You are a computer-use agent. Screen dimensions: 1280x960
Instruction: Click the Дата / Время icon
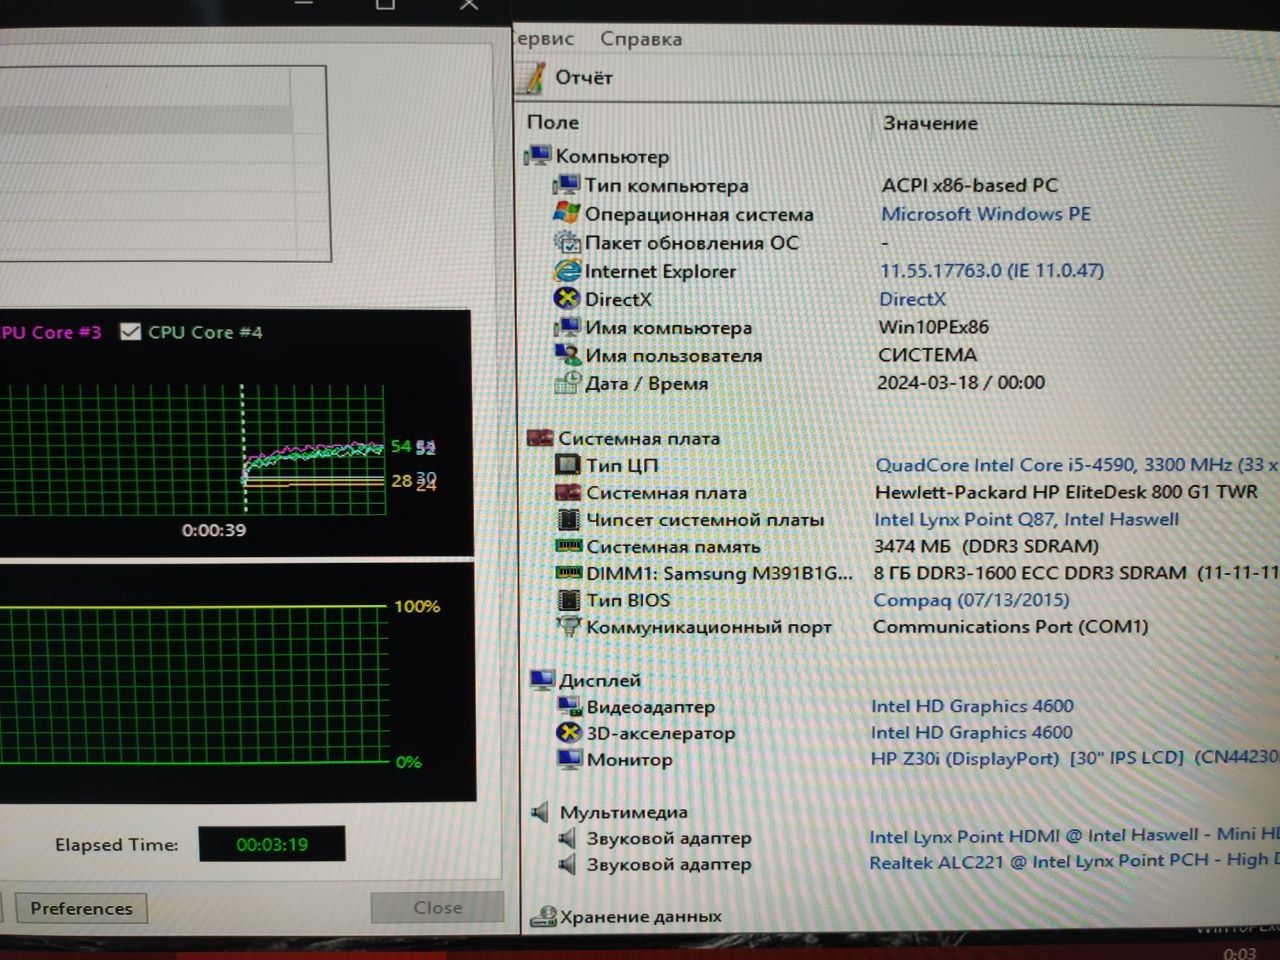568,382
